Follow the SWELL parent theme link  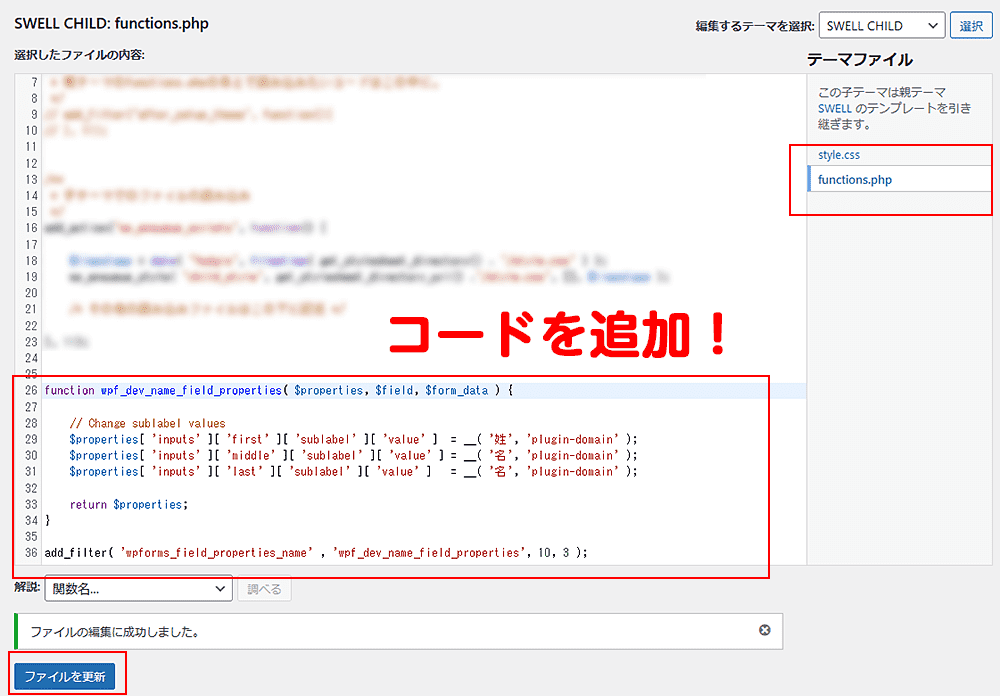835,108
